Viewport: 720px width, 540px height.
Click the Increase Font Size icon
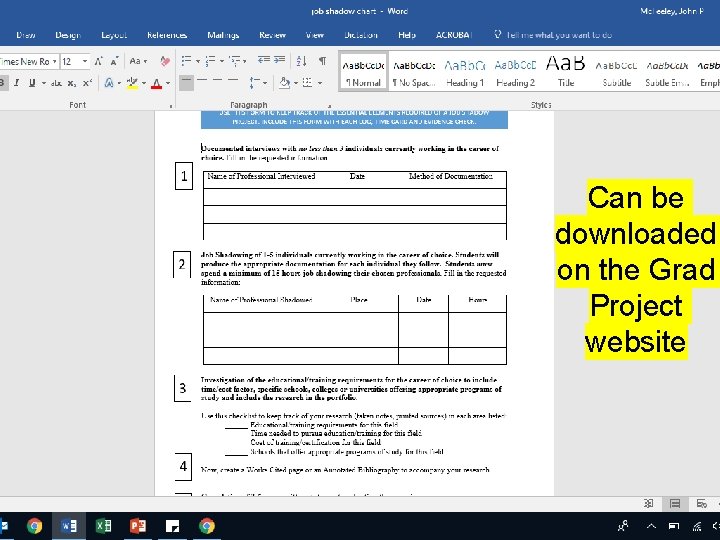(x=98, y=61)
